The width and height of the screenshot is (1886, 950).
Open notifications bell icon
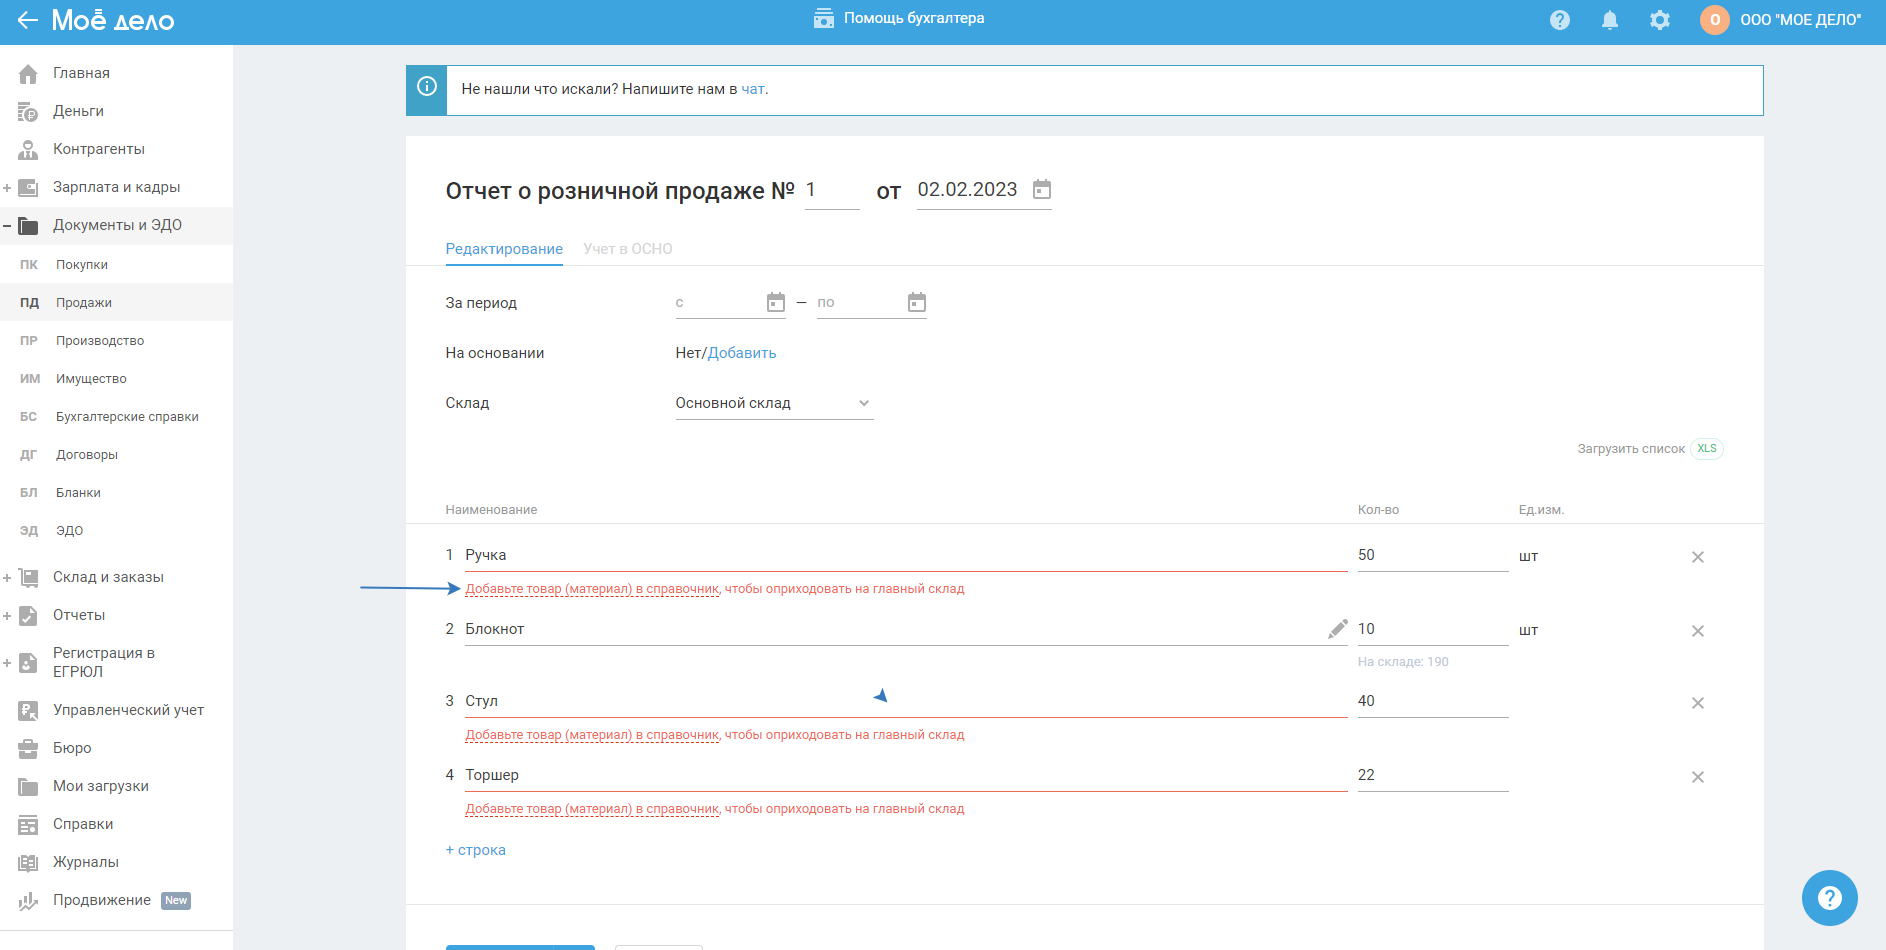(x=1610, y=20)
